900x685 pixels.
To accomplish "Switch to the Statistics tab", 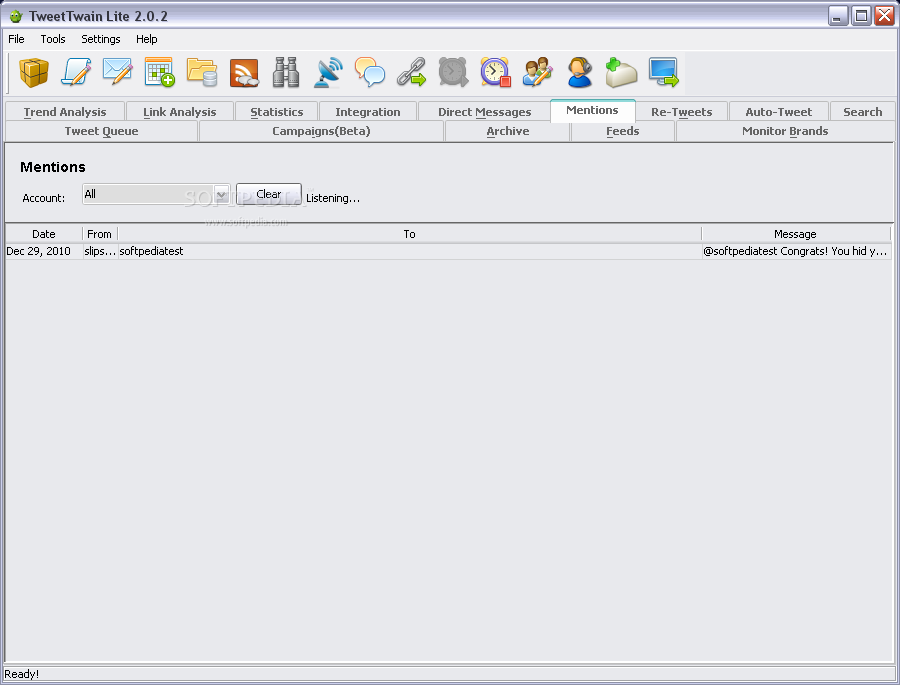I will point(277,112).
